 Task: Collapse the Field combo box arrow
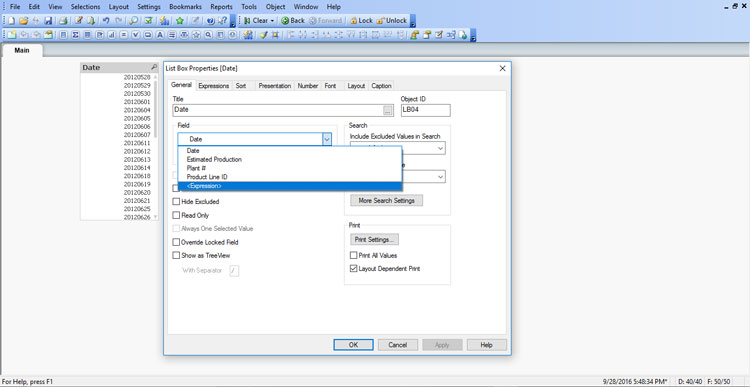[x=327, y=139]
